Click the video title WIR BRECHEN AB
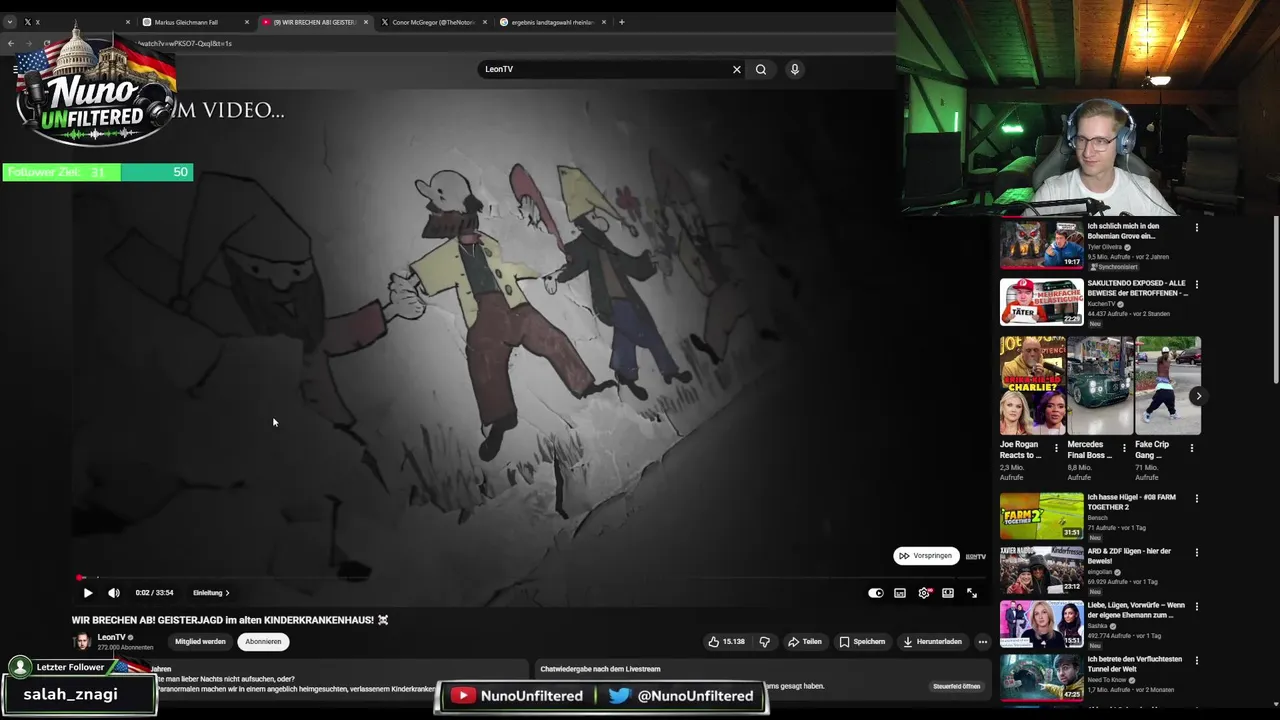 (230, 620)
